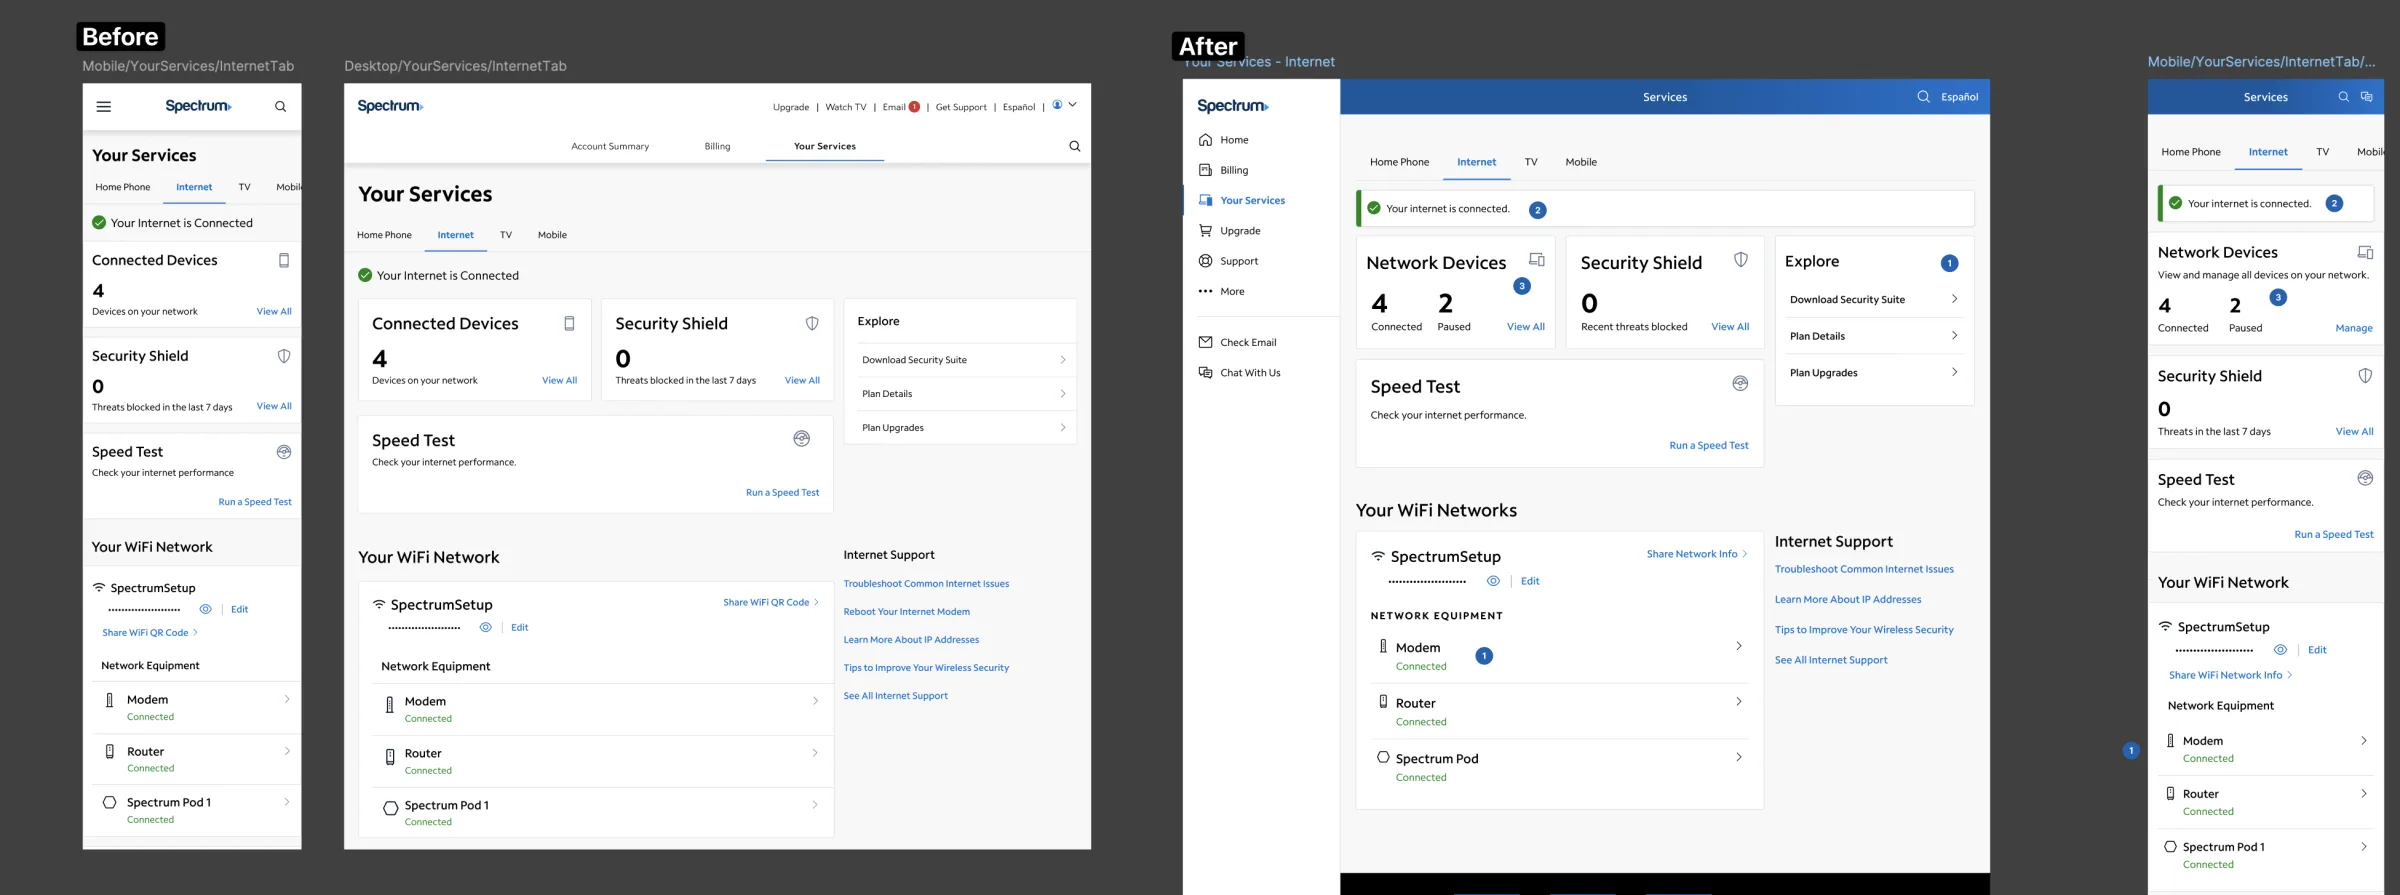Expand profile dropdown chevron in Before desktop header
The height and width of the screenshot is (895, 2400).
1073,104
